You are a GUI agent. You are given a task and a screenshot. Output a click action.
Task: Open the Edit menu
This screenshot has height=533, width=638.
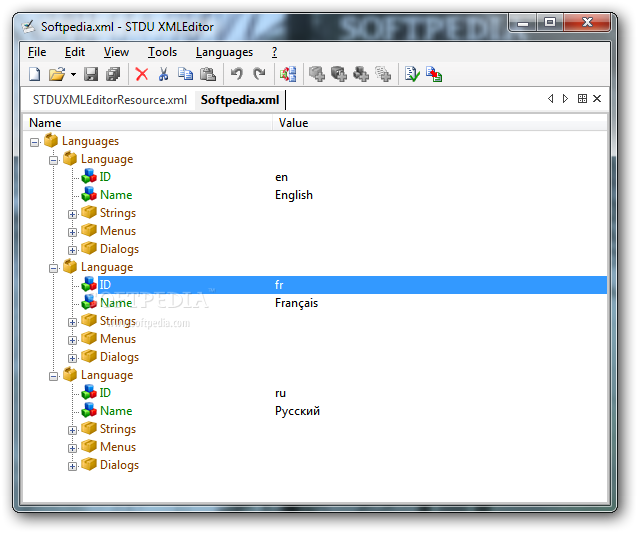(x=75, y=52)
